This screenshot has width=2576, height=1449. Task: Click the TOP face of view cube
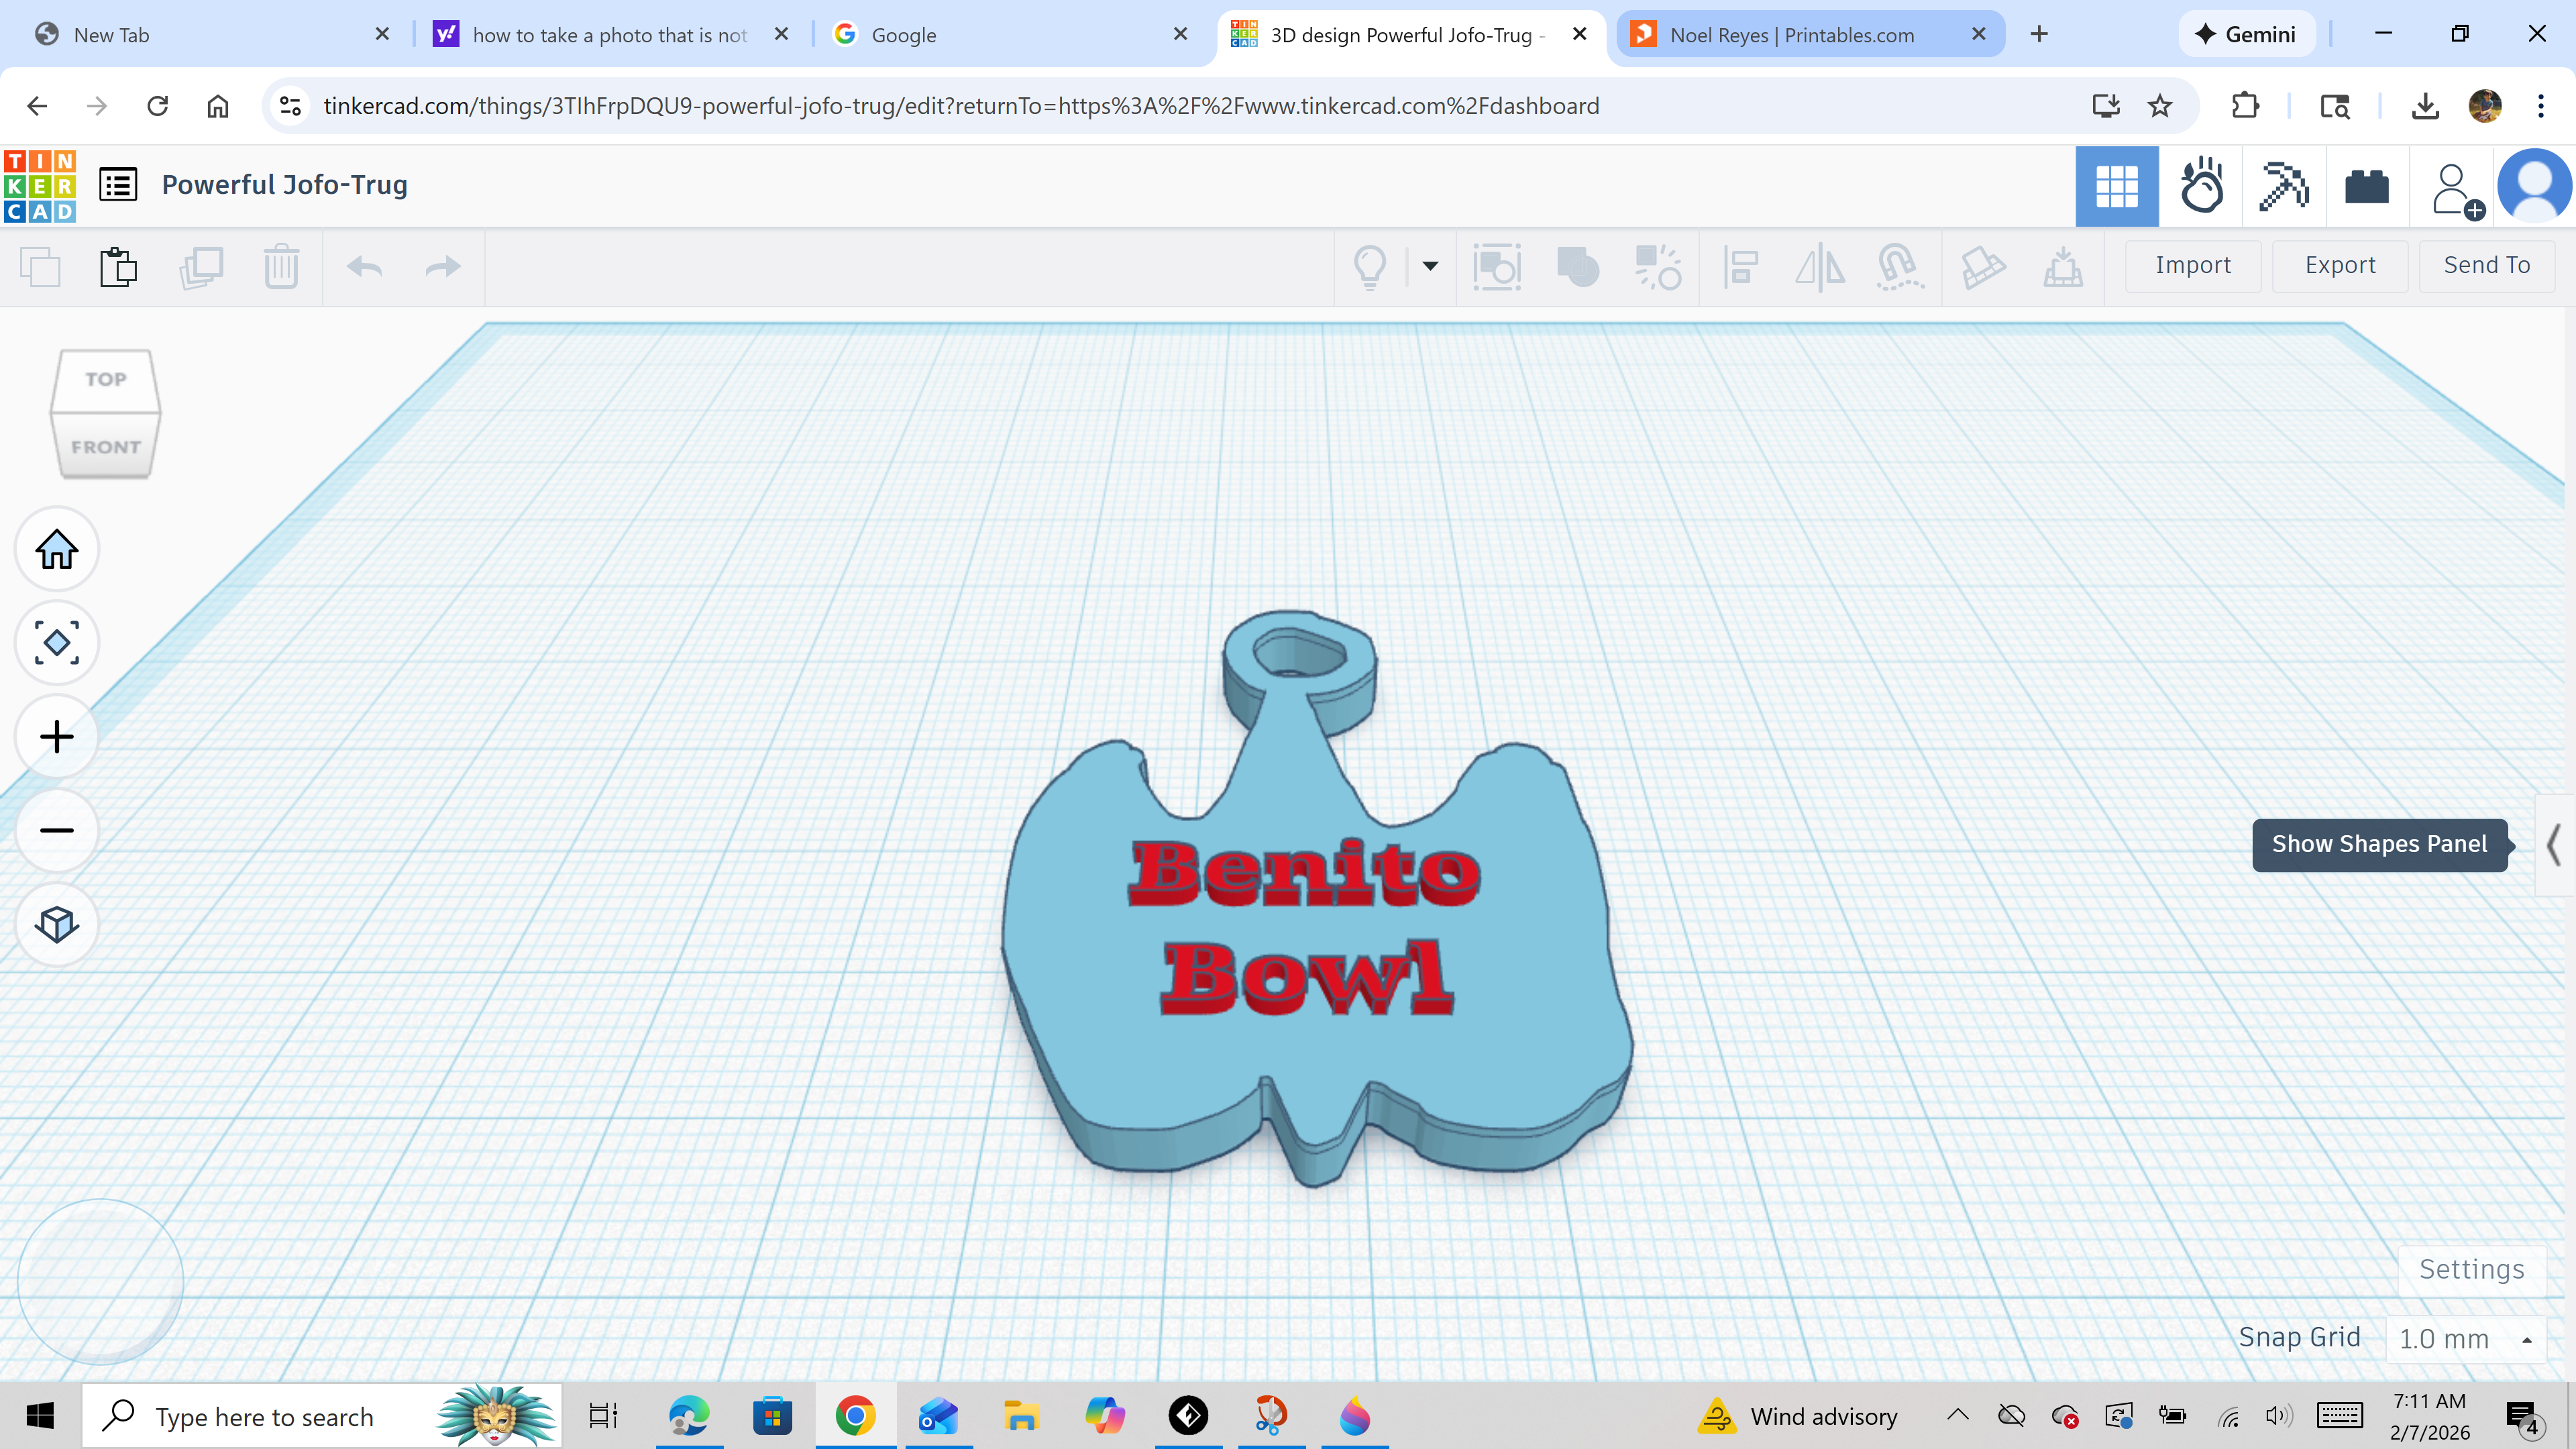pyautogui.click(x=105, y=379)
